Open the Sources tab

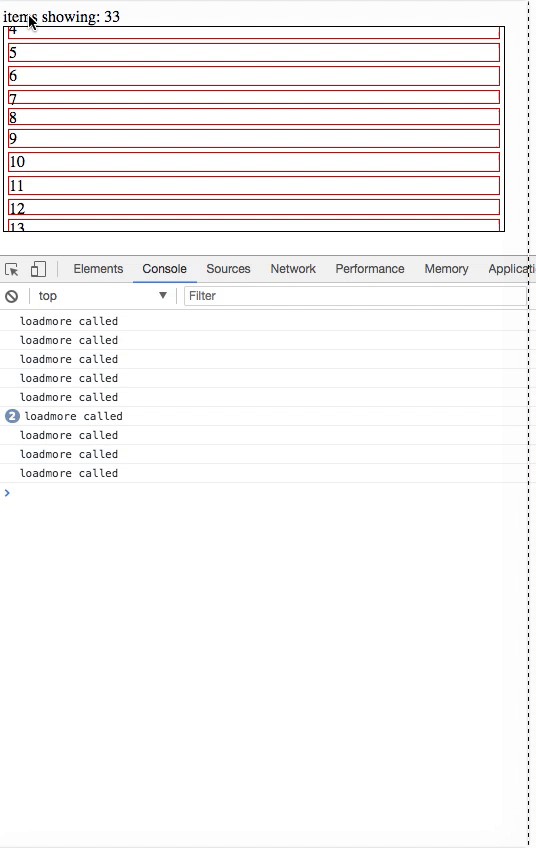pos(228,269)
